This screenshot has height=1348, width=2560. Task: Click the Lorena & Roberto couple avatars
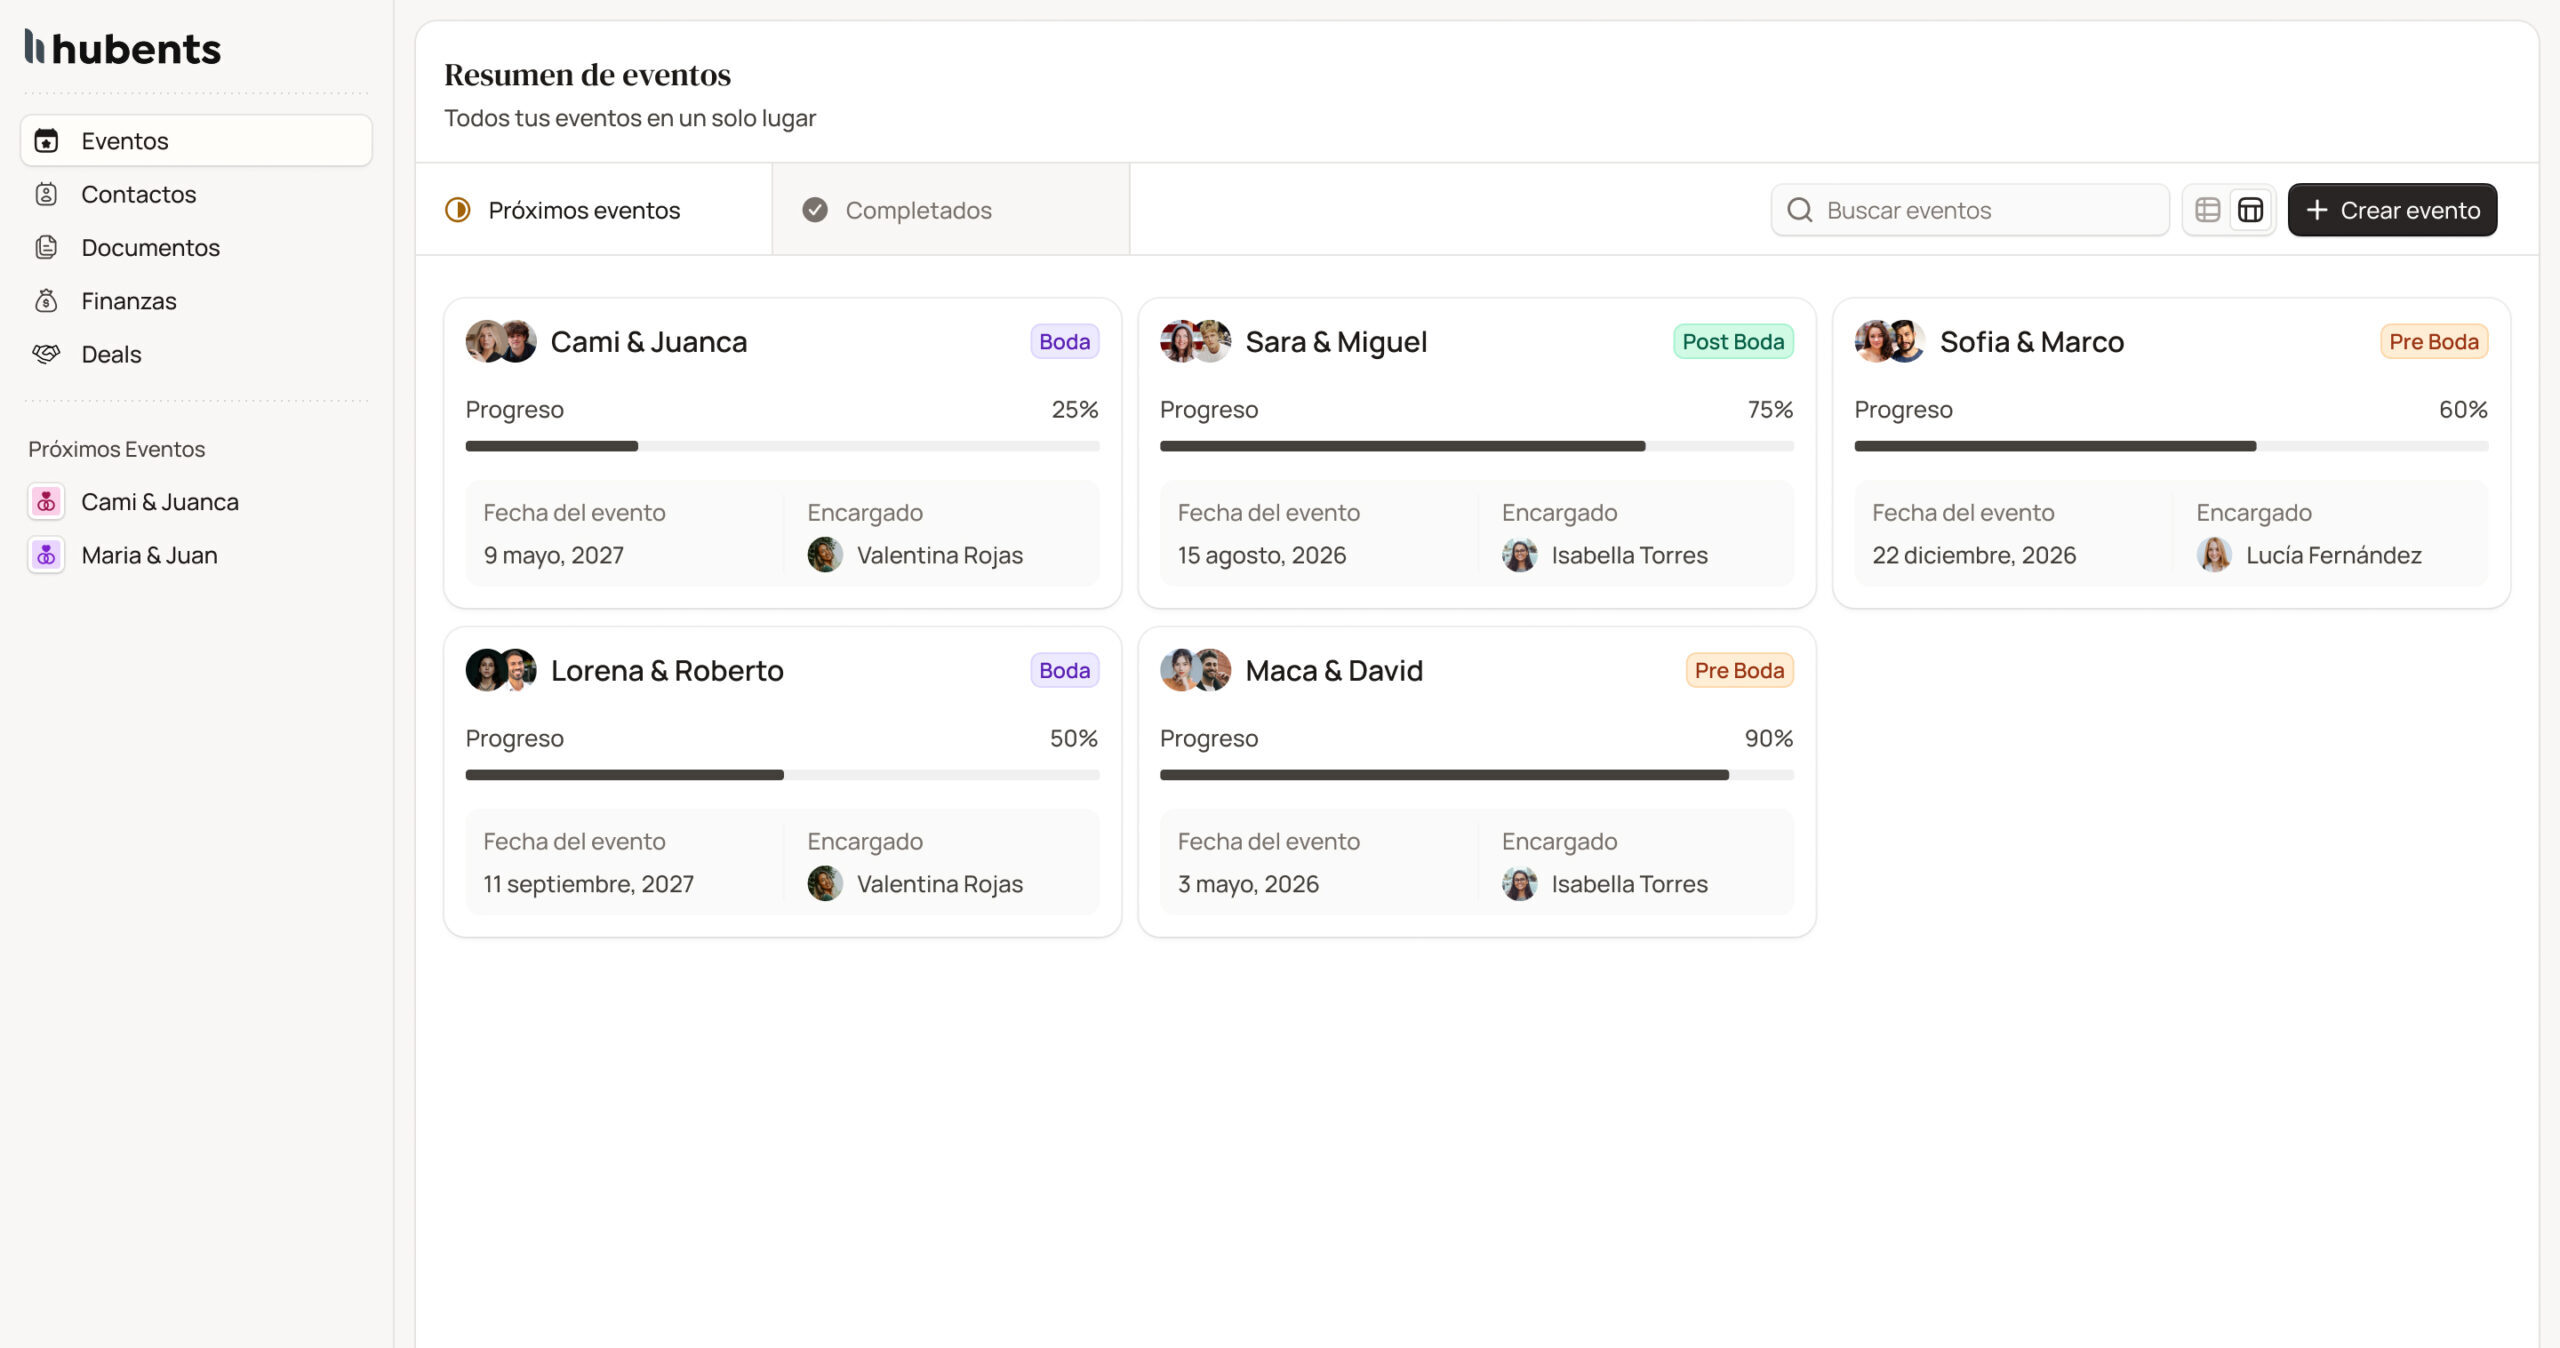point(501,670)
